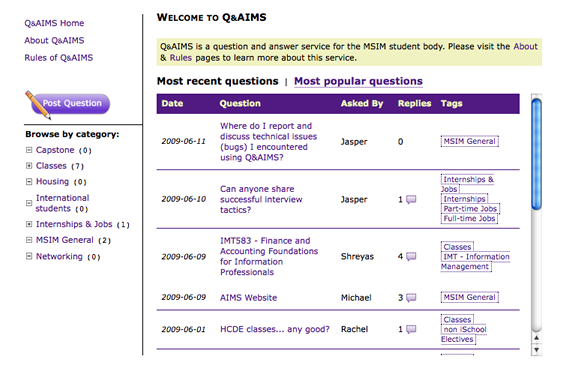Switch to Most popular questions
Image resolution: width=576 pixels, height=366 pixels.
coord(358,81)
